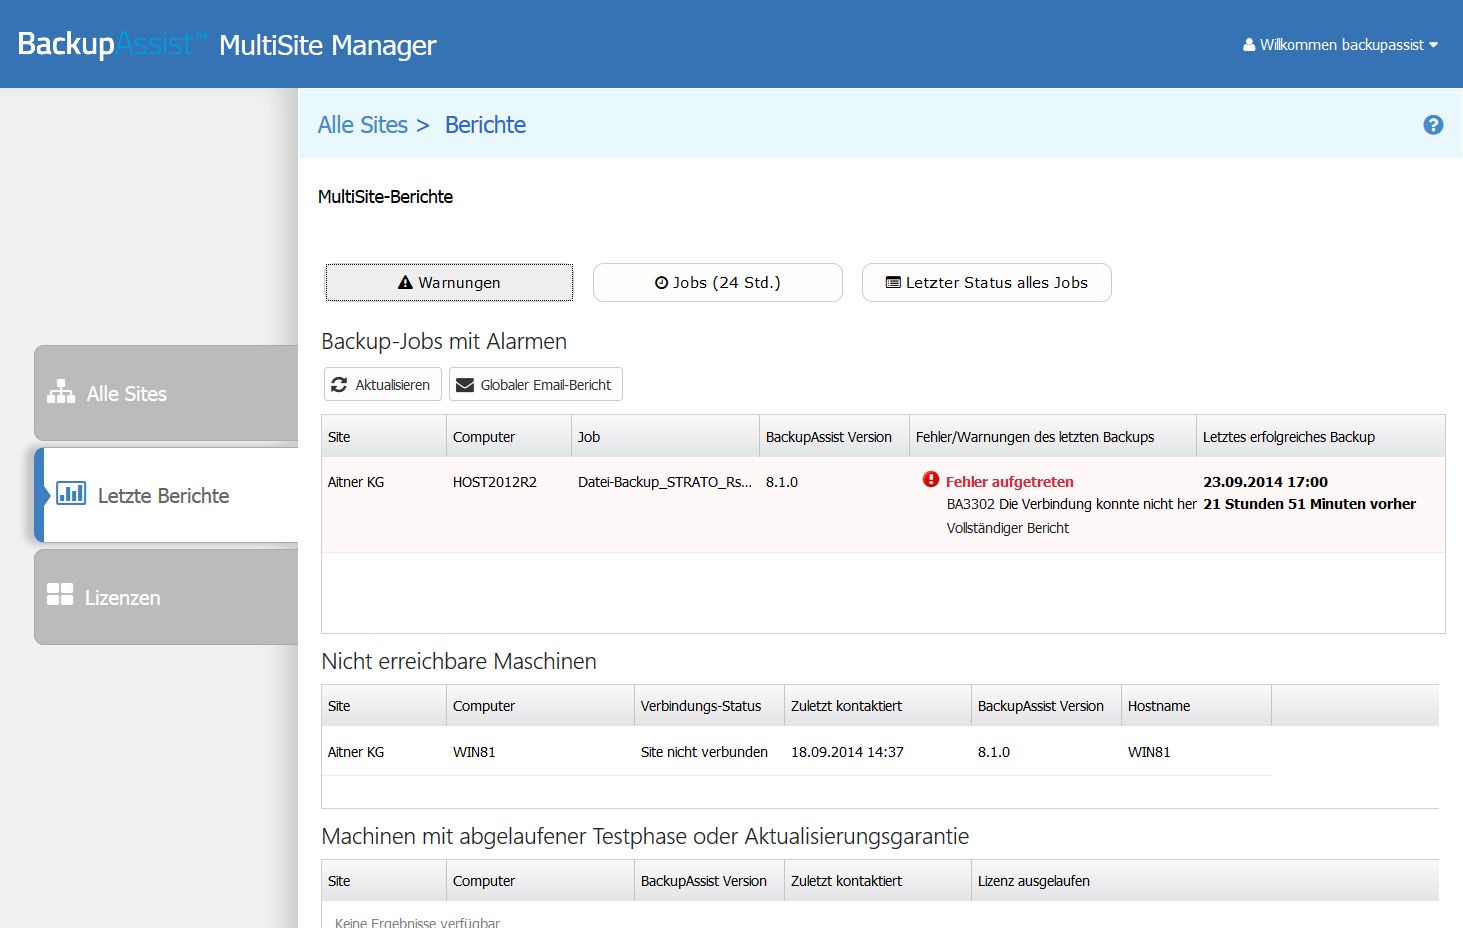Click the Hostname column header

(1196, 706)
